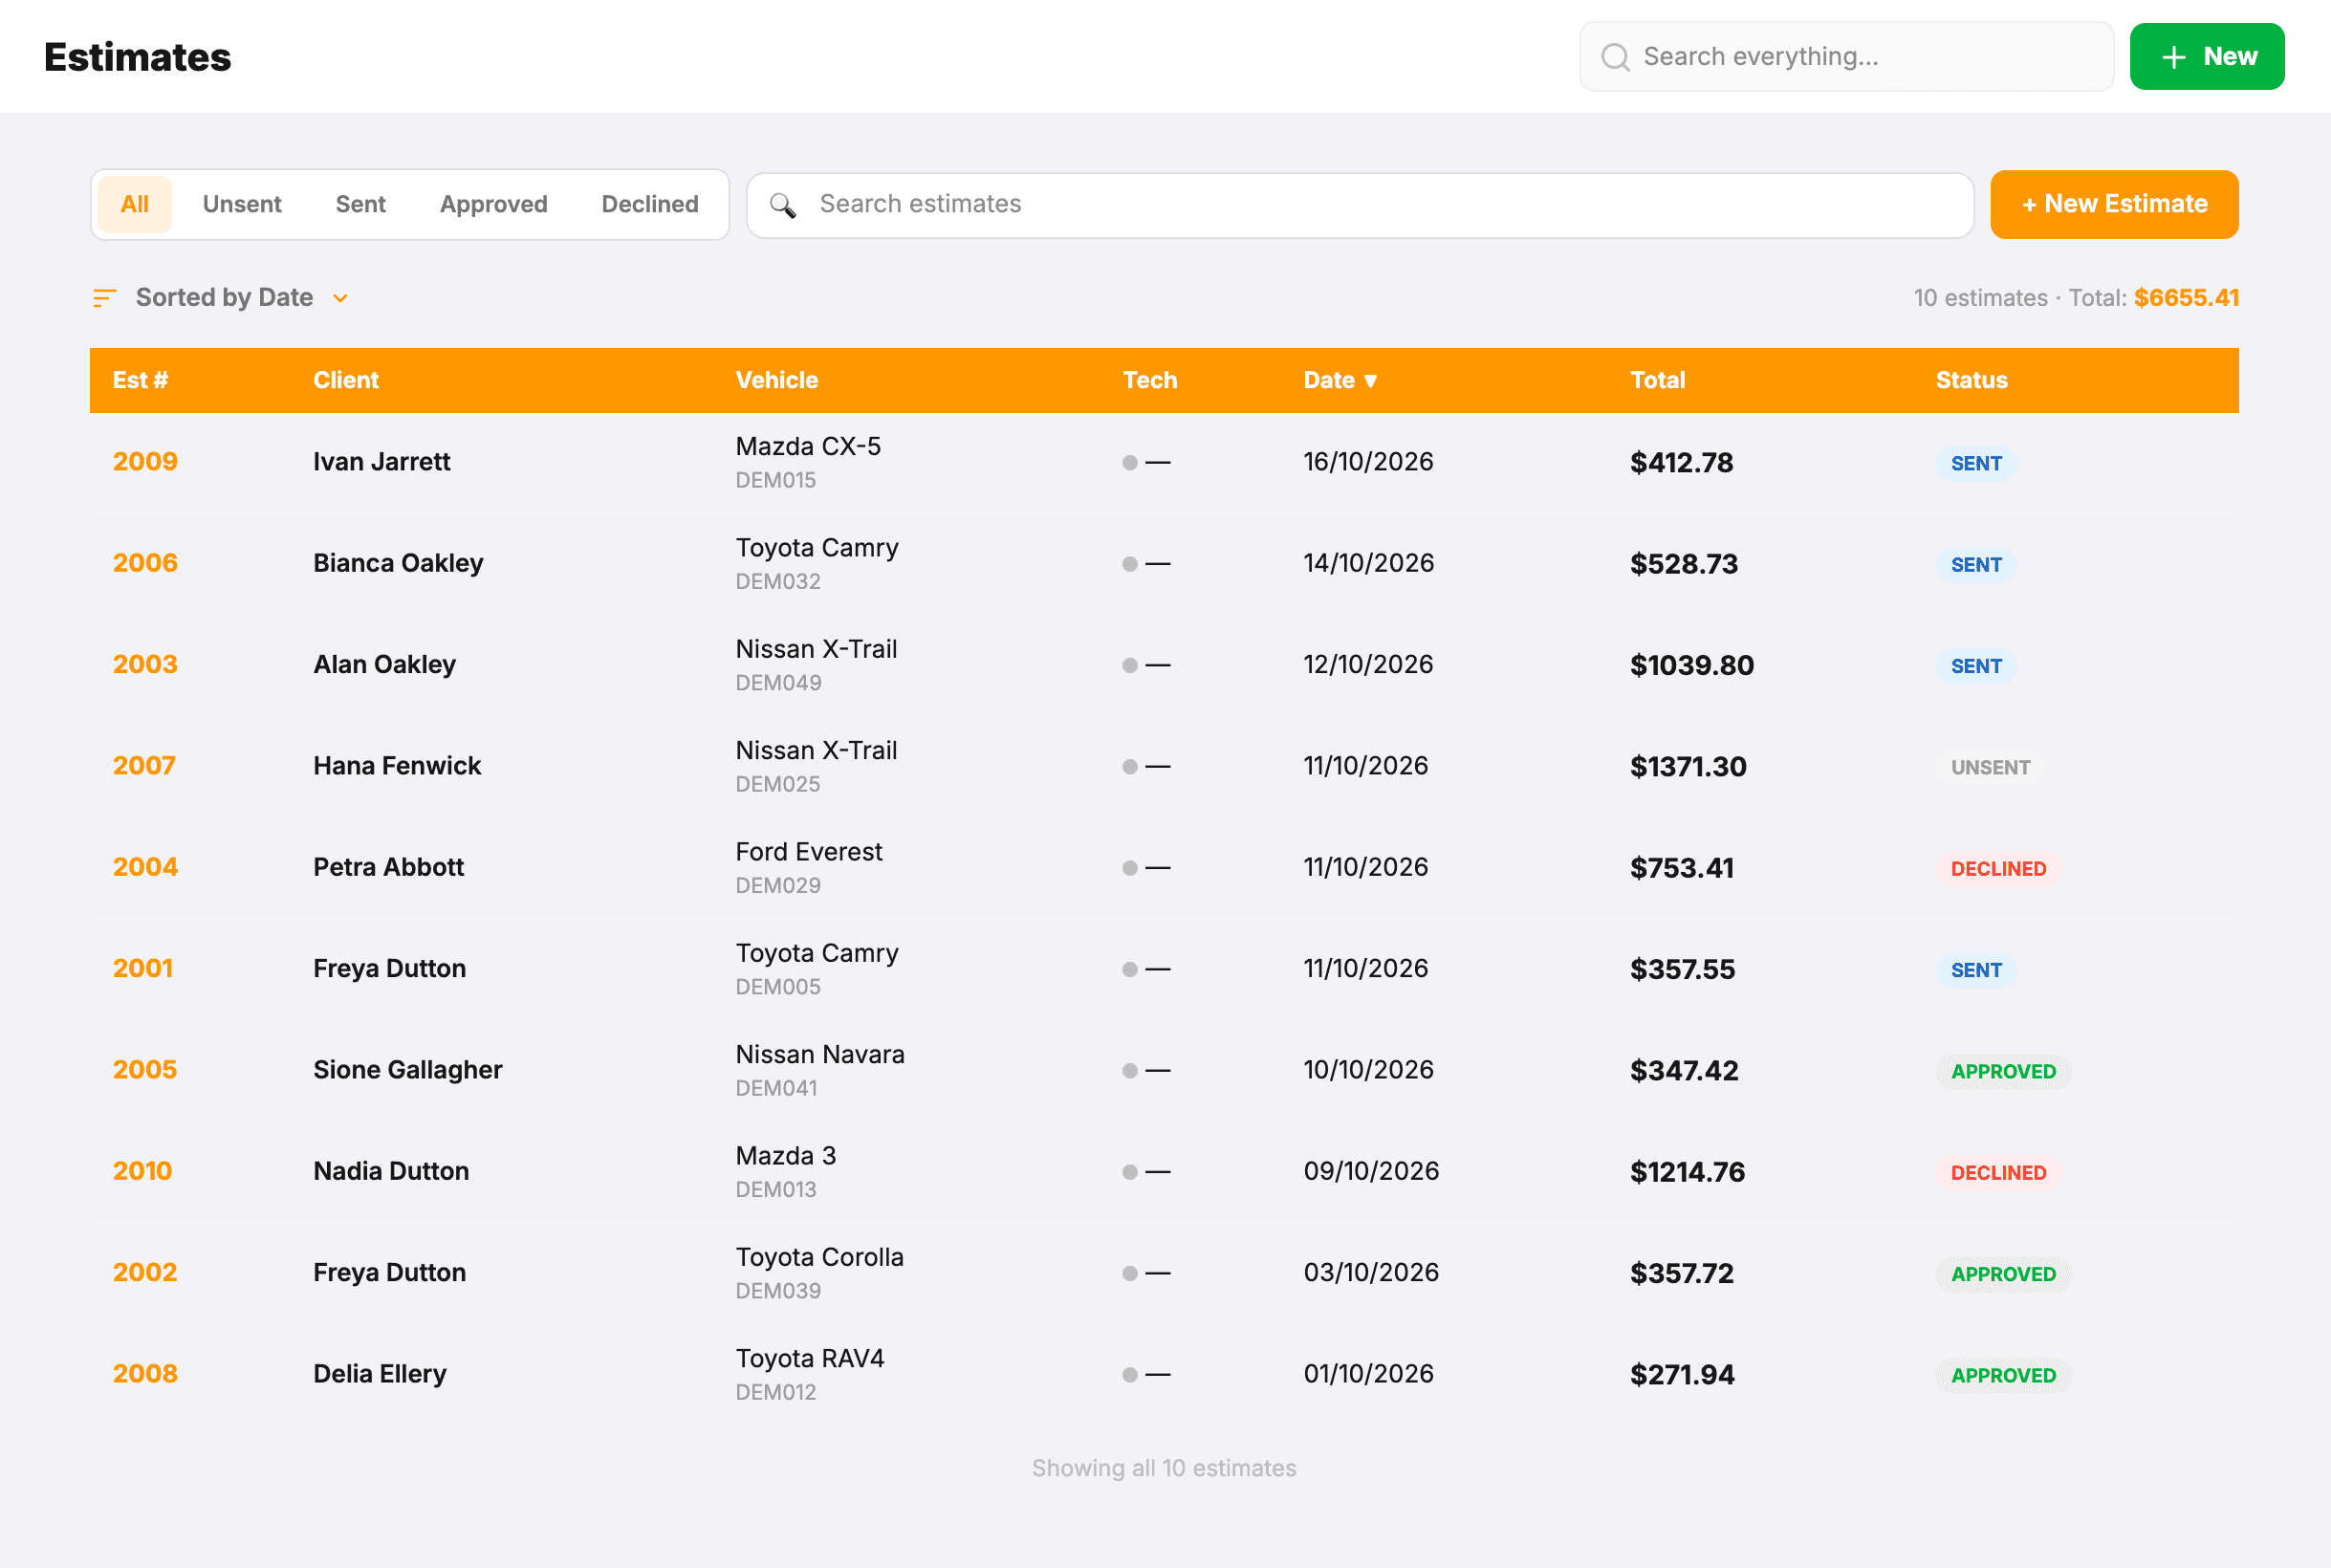
Task: Focus the Search estimates input
Action: [1360, 205]
